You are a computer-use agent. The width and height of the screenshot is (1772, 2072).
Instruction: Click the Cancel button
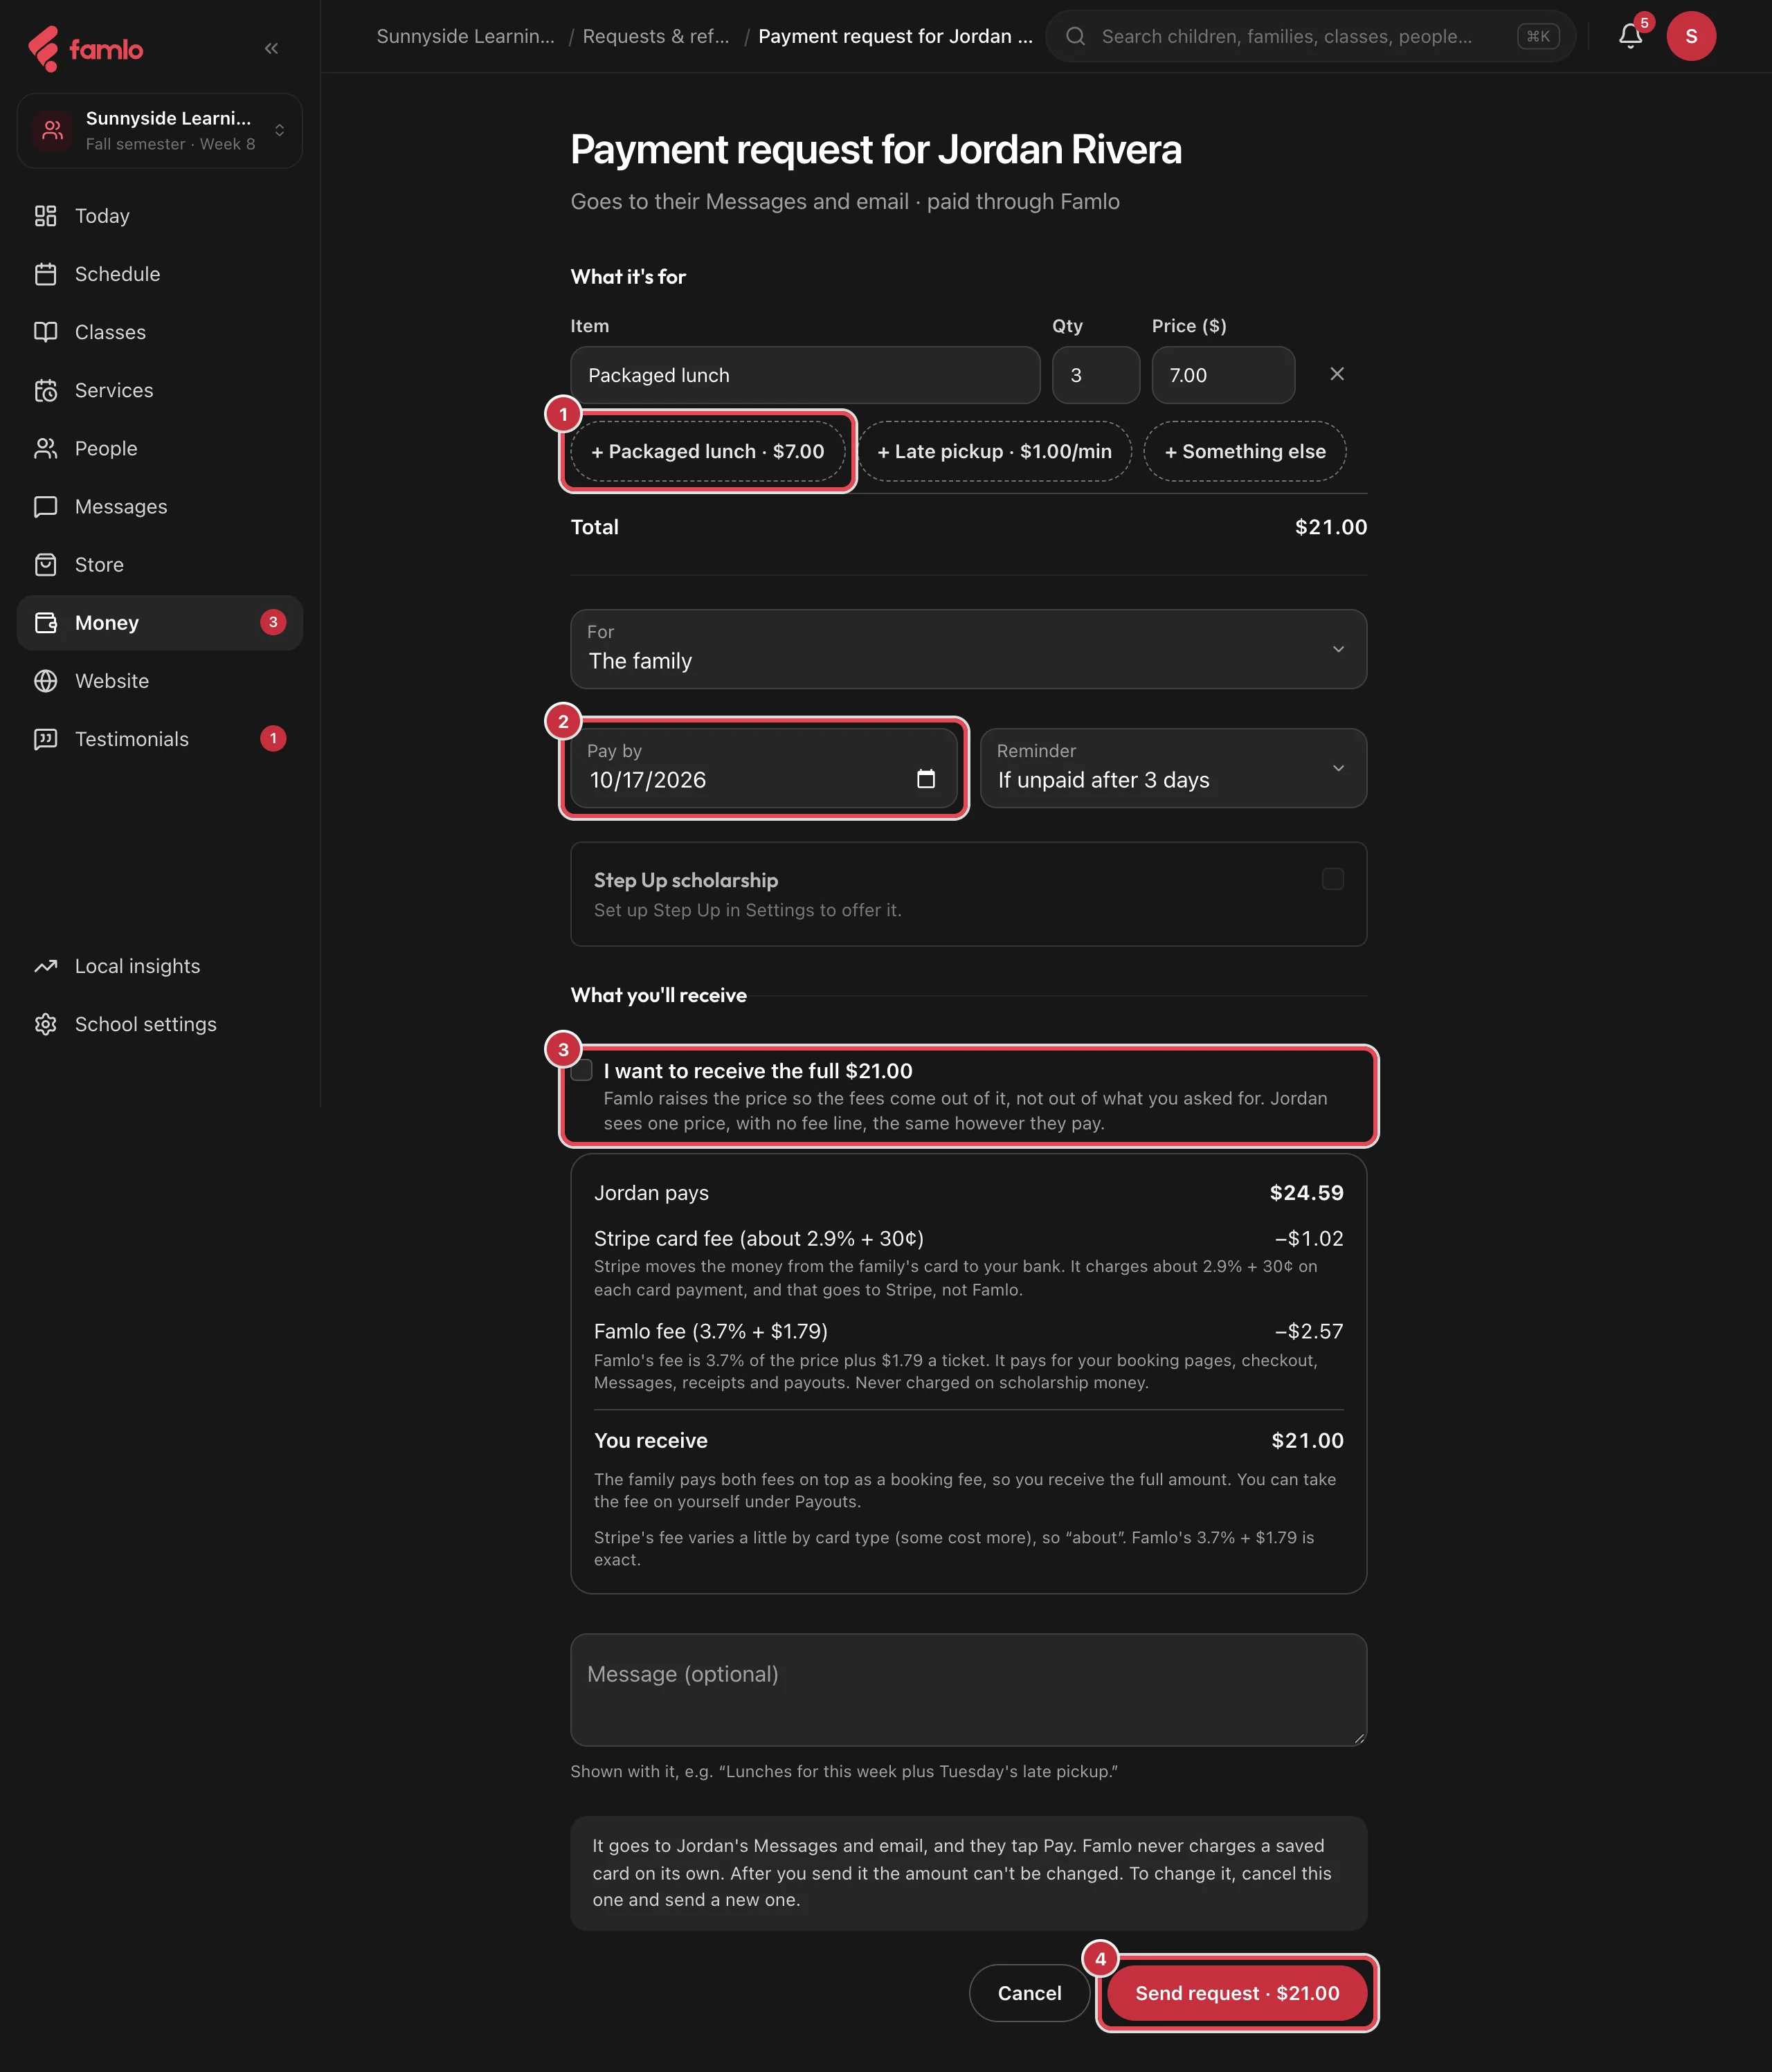1029,1993
